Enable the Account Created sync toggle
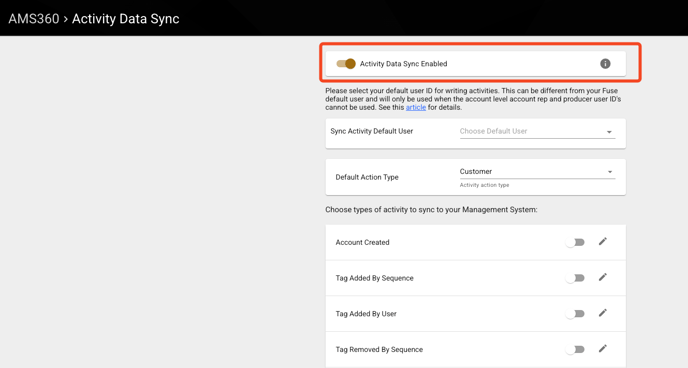 [x=575, y=242]
